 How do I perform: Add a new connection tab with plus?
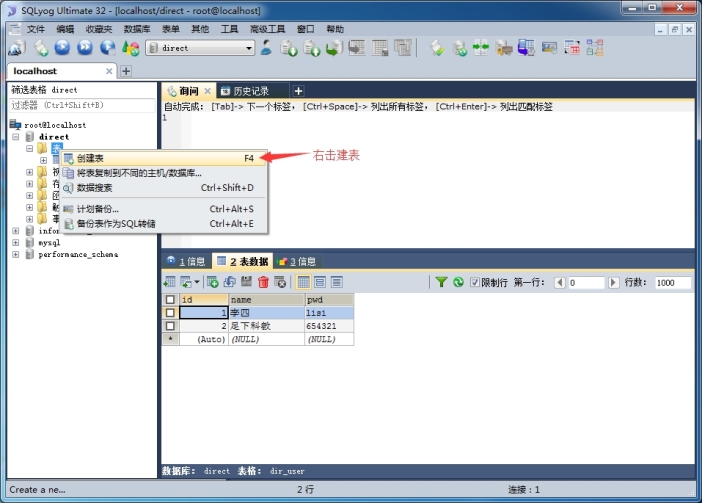126,71
